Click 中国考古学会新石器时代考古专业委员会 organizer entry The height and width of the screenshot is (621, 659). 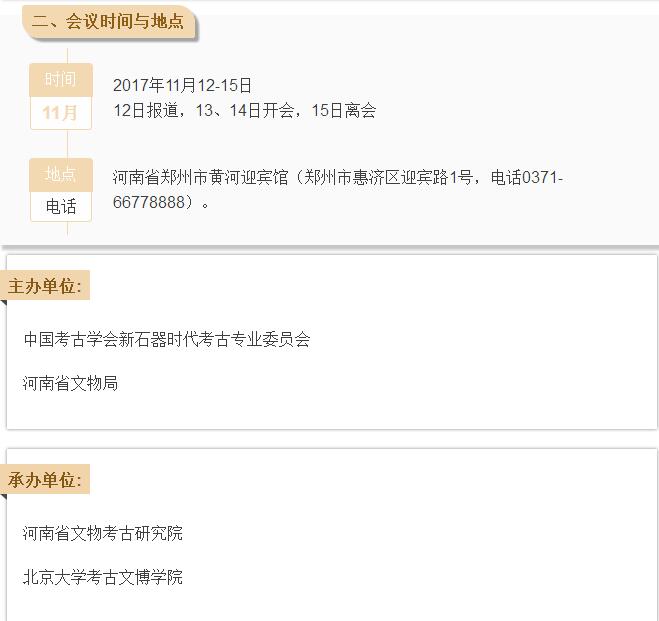pos(167,339)
